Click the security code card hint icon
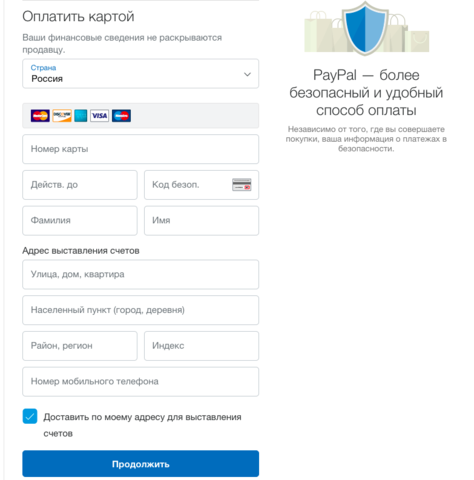This screenshot has height=480, width=474. pyautogui.click(x=242, y=185)
